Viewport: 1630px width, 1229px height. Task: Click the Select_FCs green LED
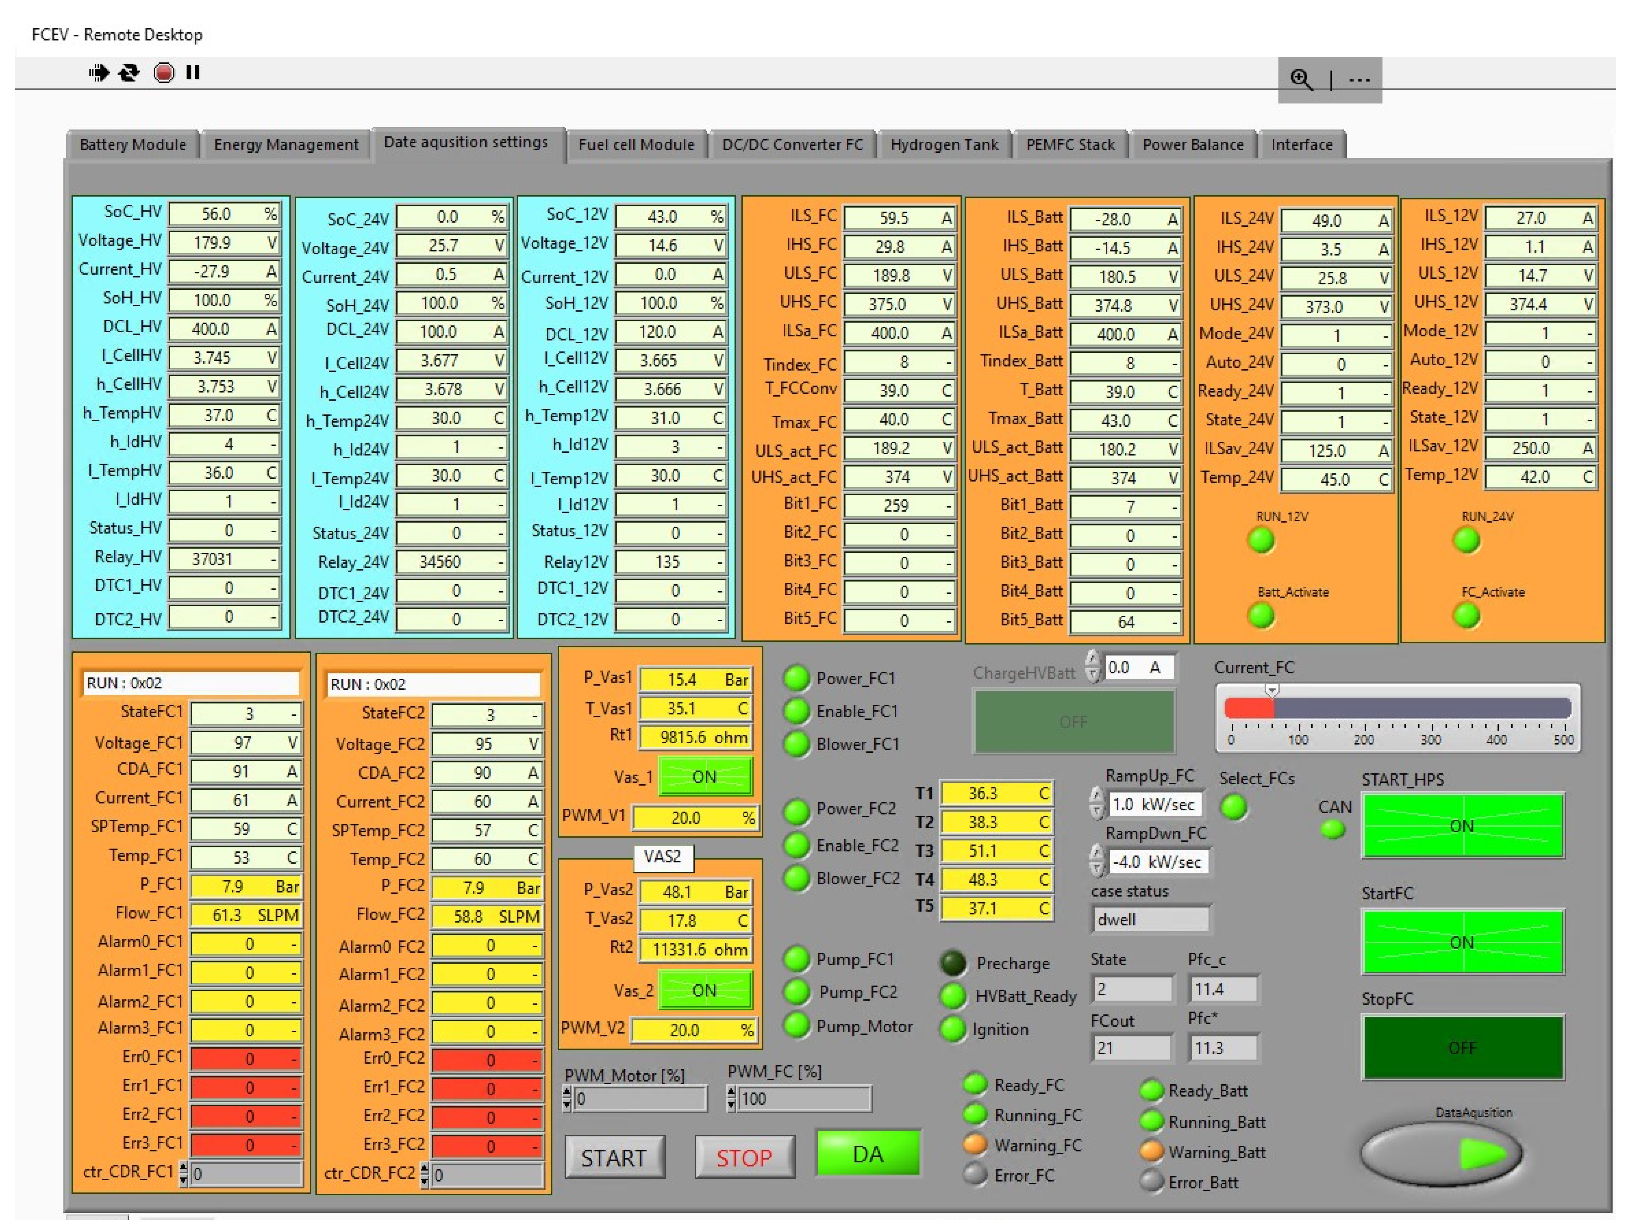(x=1234, y=808)
